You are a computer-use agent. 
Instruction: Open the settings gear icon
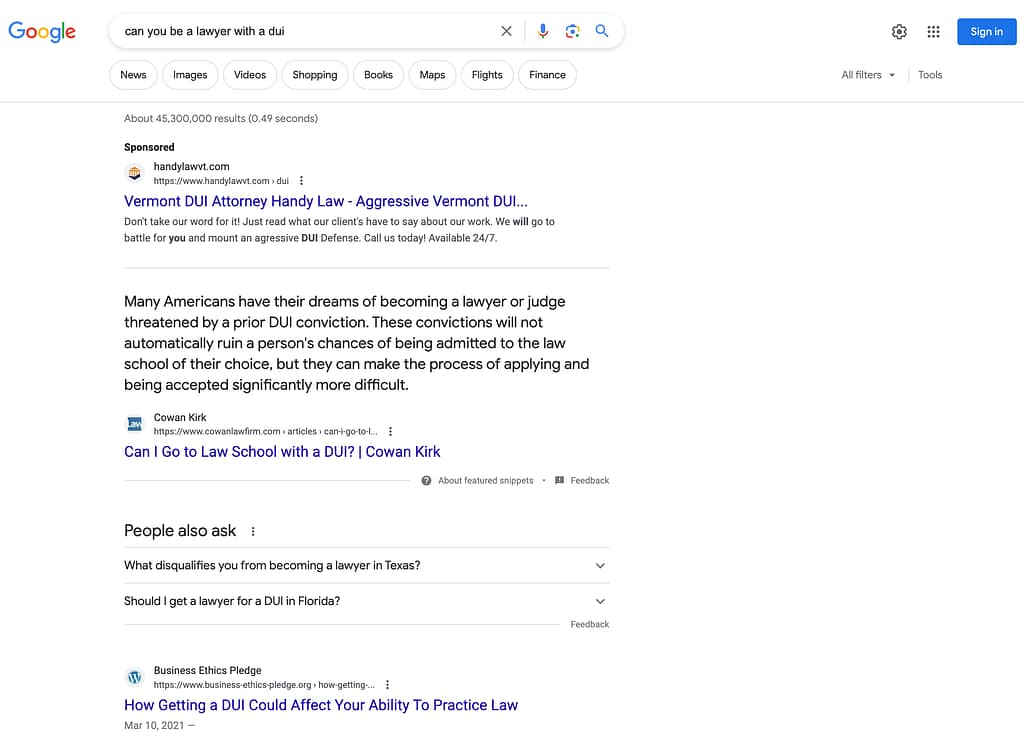click(x=899, y=31)
